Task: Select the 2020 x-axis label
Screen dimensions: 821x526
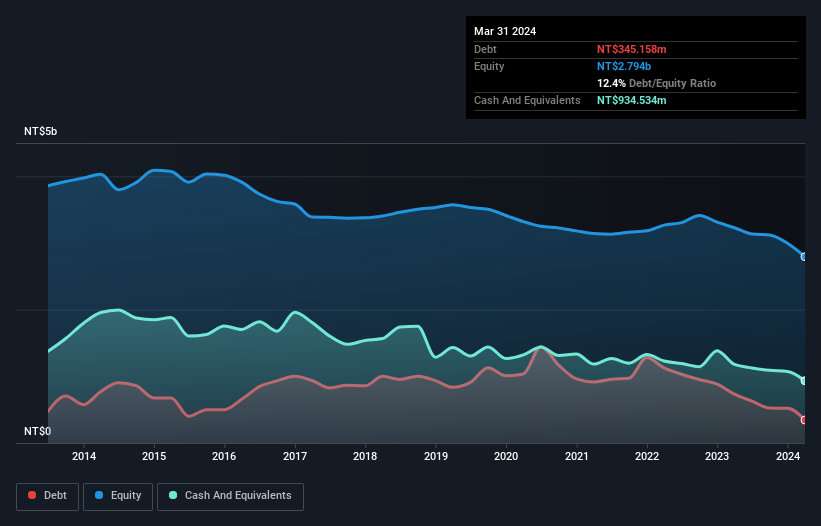Action: (506, 457)
